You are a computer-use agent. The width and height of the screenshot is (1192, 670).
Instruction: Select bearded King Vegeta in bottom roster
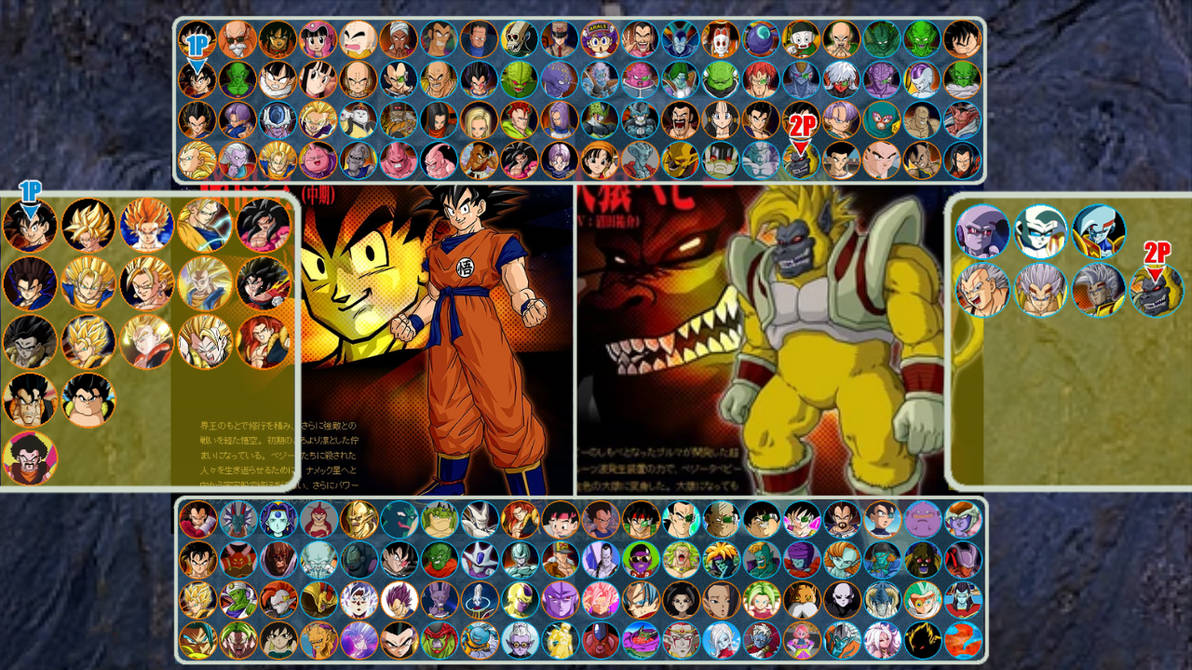coord(842,519)
